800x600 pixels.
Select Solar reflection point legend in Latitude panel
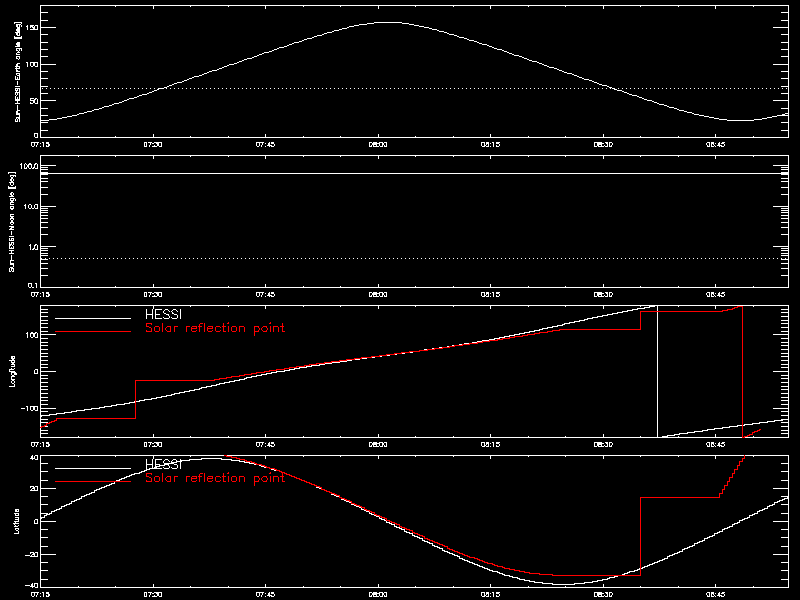tap(215, 478)
